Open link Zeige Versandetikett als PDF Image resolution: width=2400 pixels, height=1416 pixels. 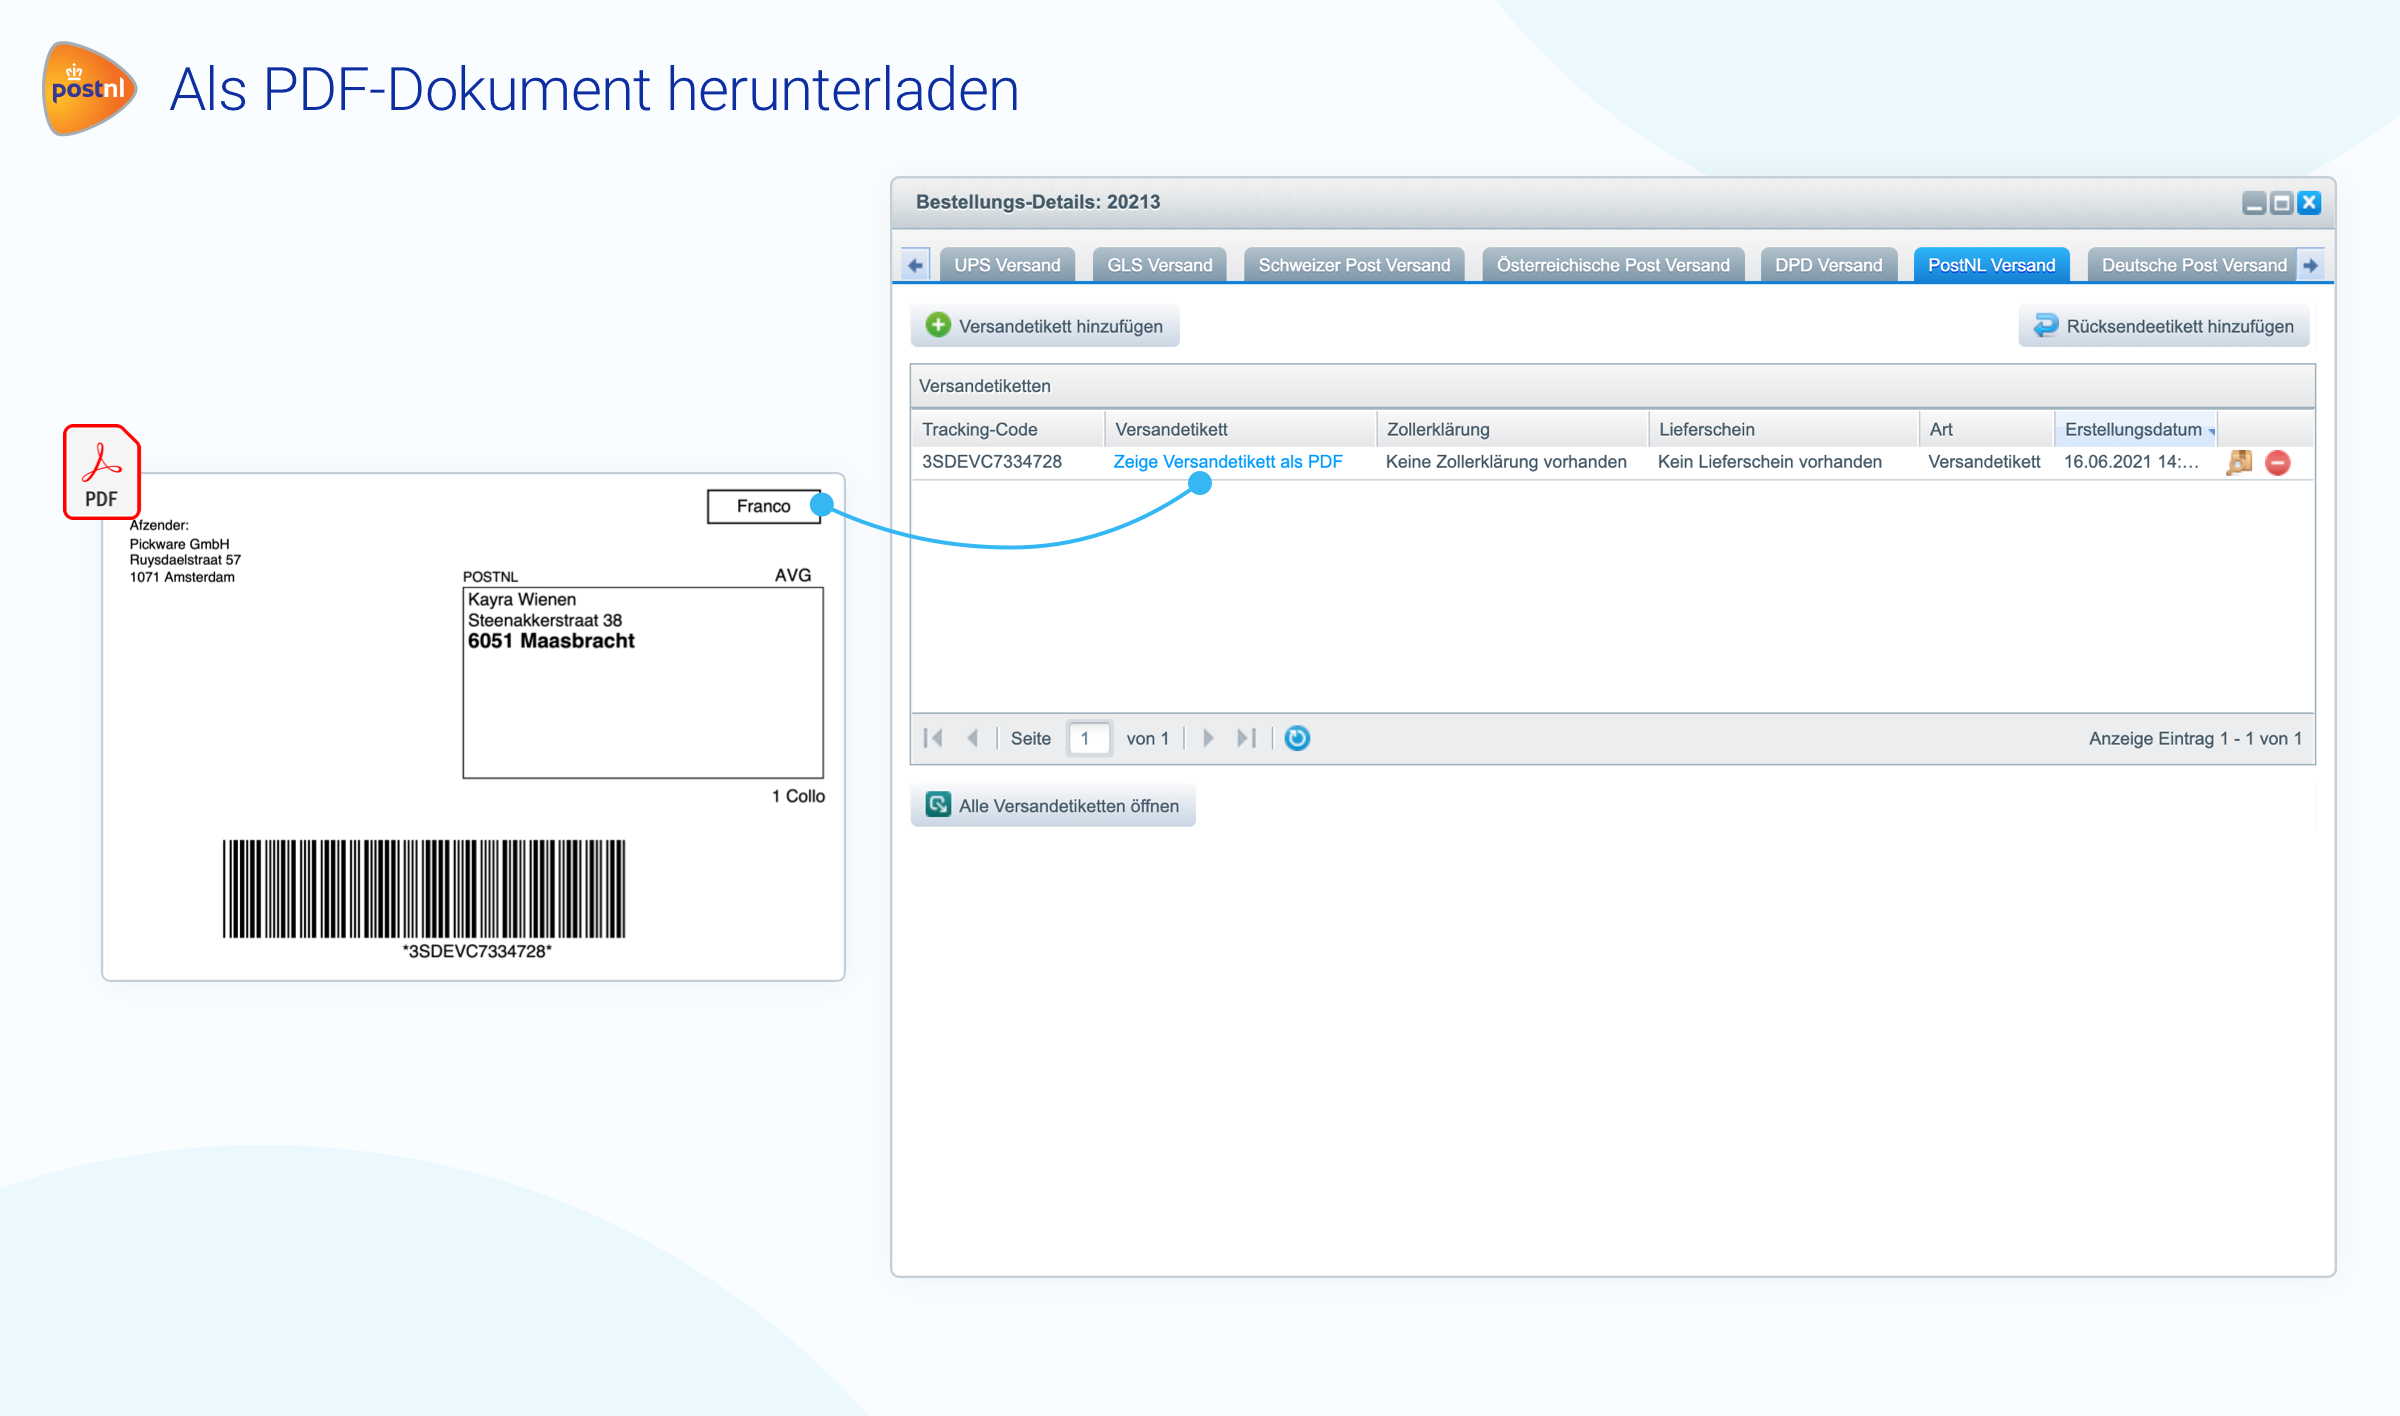[1227, 462]
